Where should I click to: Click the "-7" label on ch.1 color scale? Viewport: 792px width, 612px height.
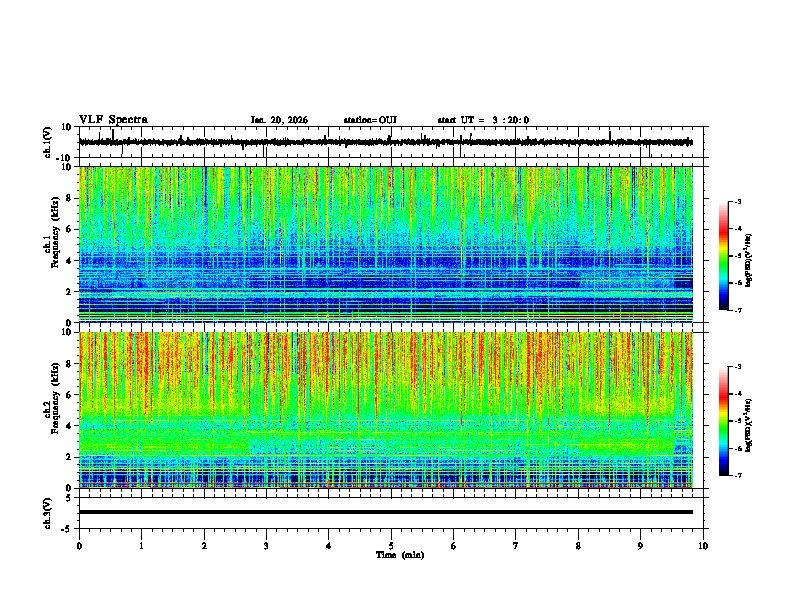point(737,310)
